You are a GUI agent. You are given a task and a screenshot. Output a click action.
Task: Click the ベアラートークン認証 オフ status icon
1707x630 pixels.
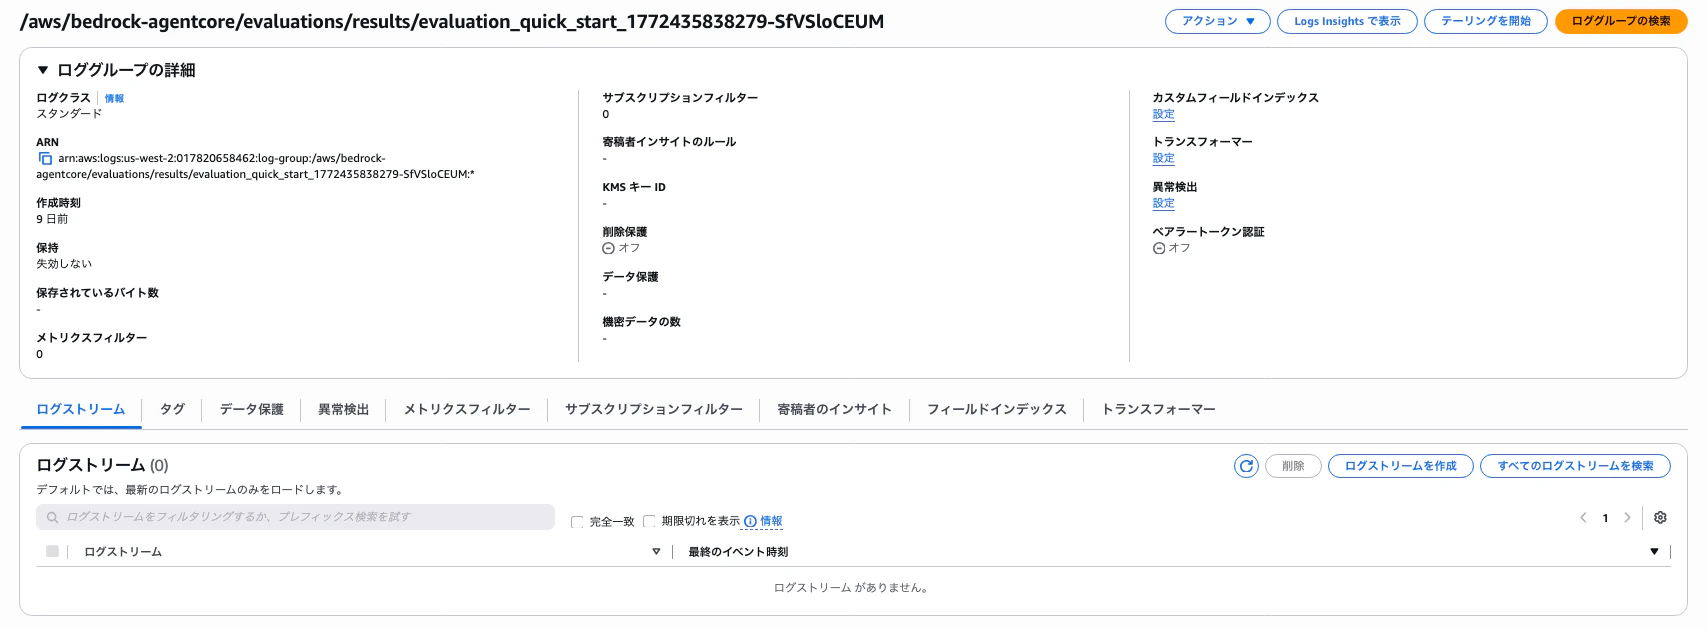click(x=1159, y=248)
